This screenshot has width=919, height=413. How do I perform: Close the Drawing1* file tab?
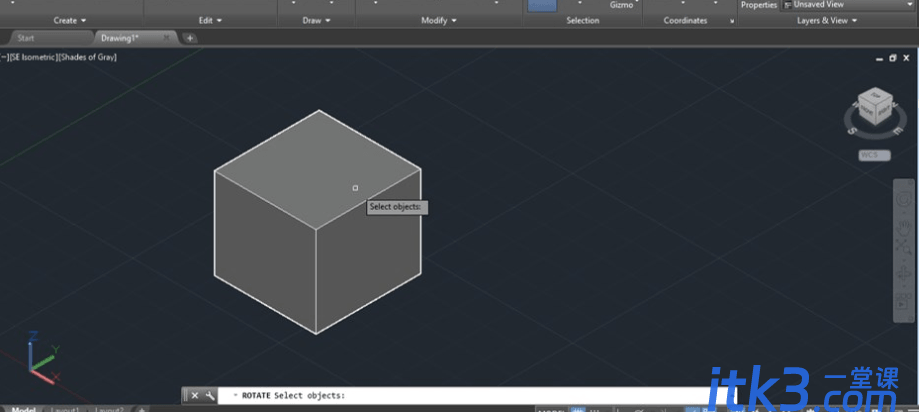coord(166,38)
